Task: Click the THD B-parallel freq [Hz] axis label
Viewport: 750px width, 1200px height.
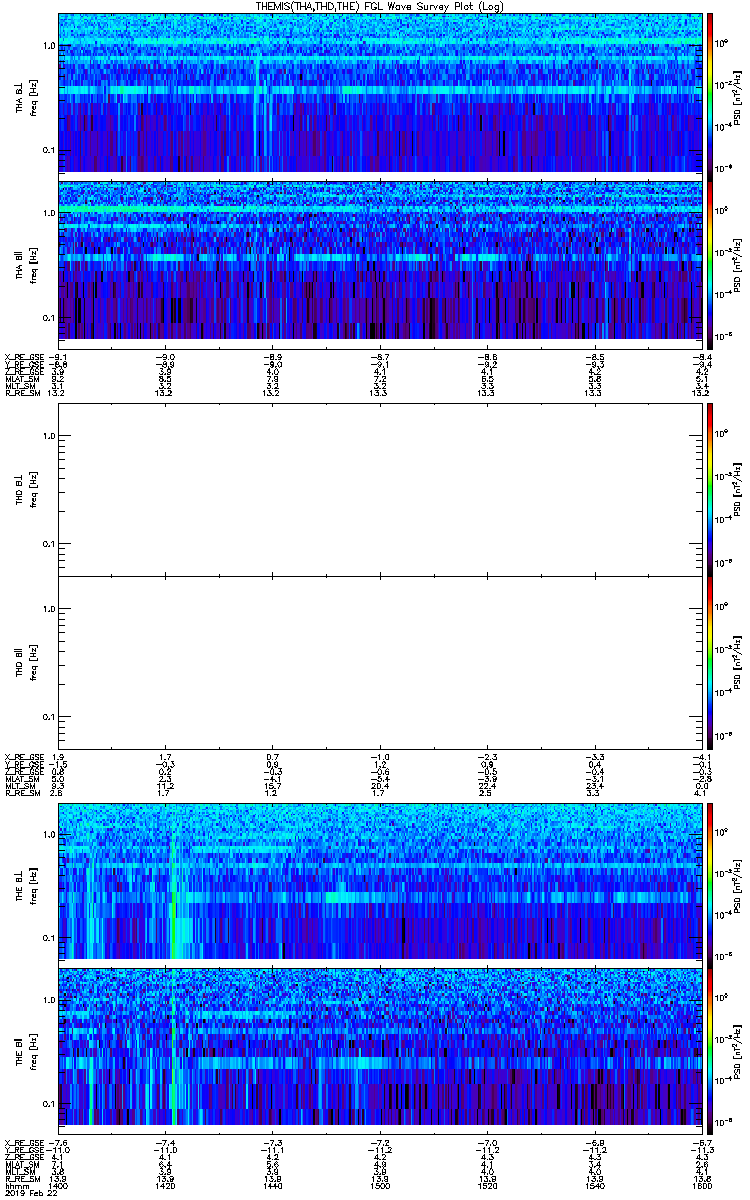Action: point(33,662)
